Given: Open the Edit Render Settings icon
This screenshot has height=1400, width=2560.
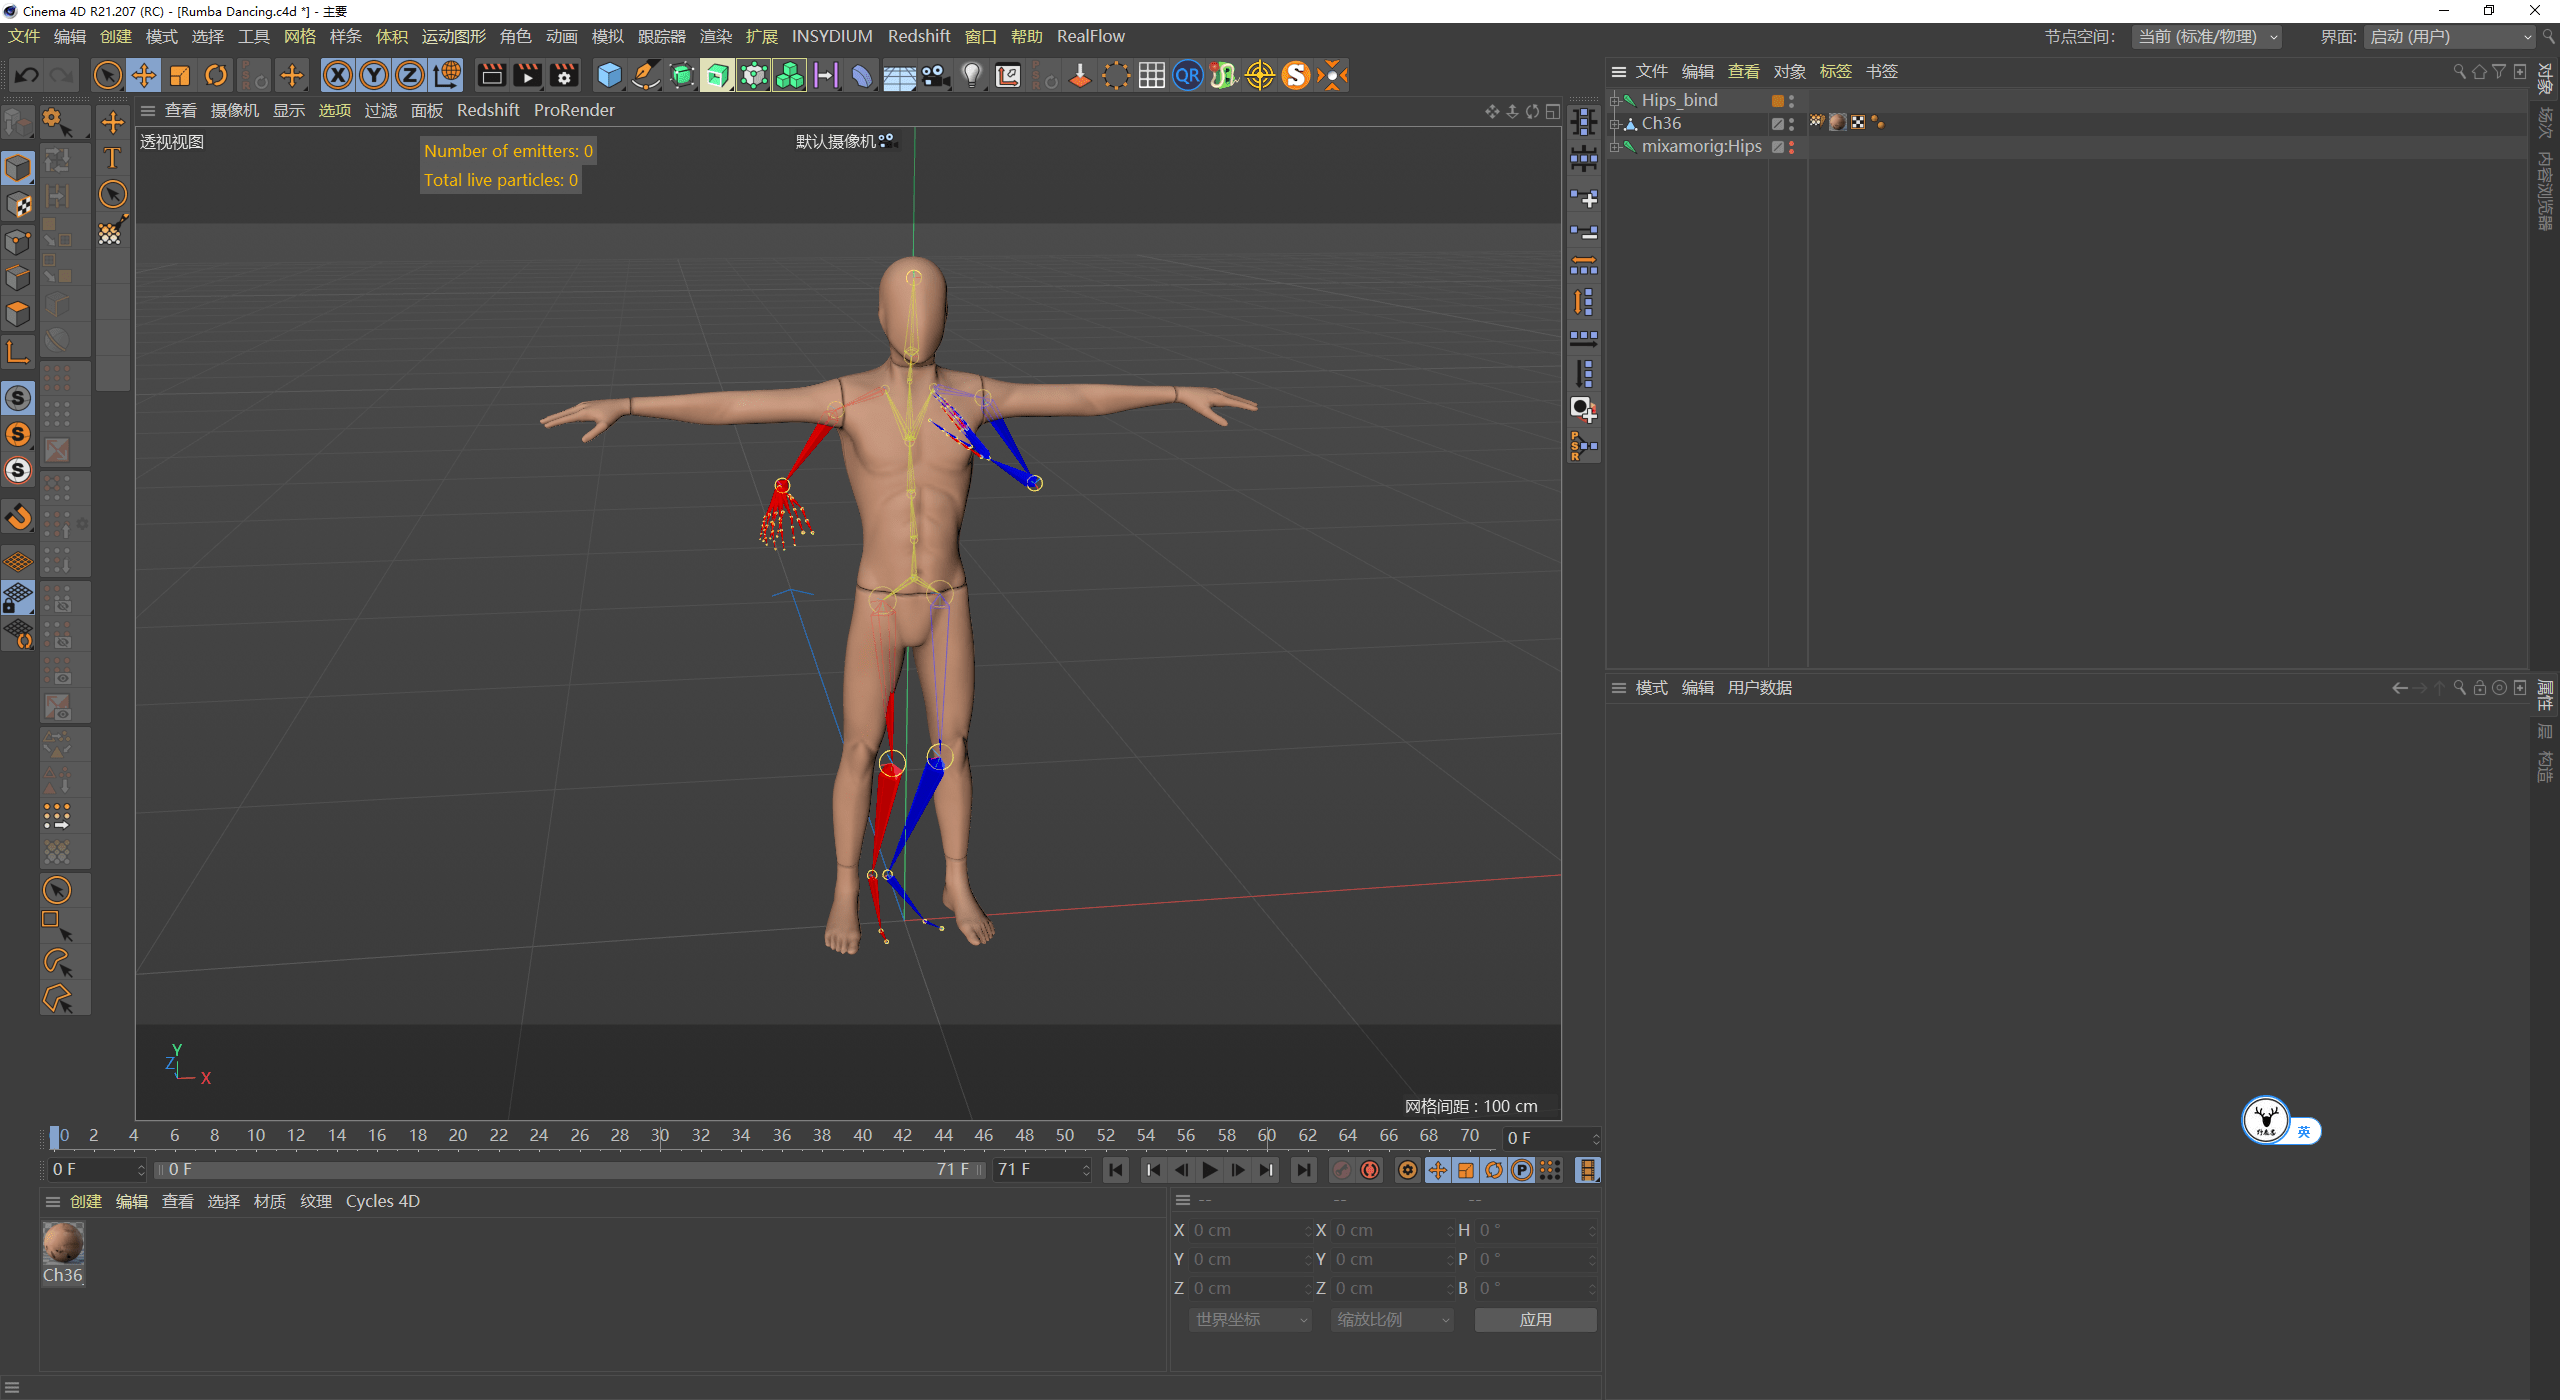Looking at the screenshot, I should (x=564, y=75).
